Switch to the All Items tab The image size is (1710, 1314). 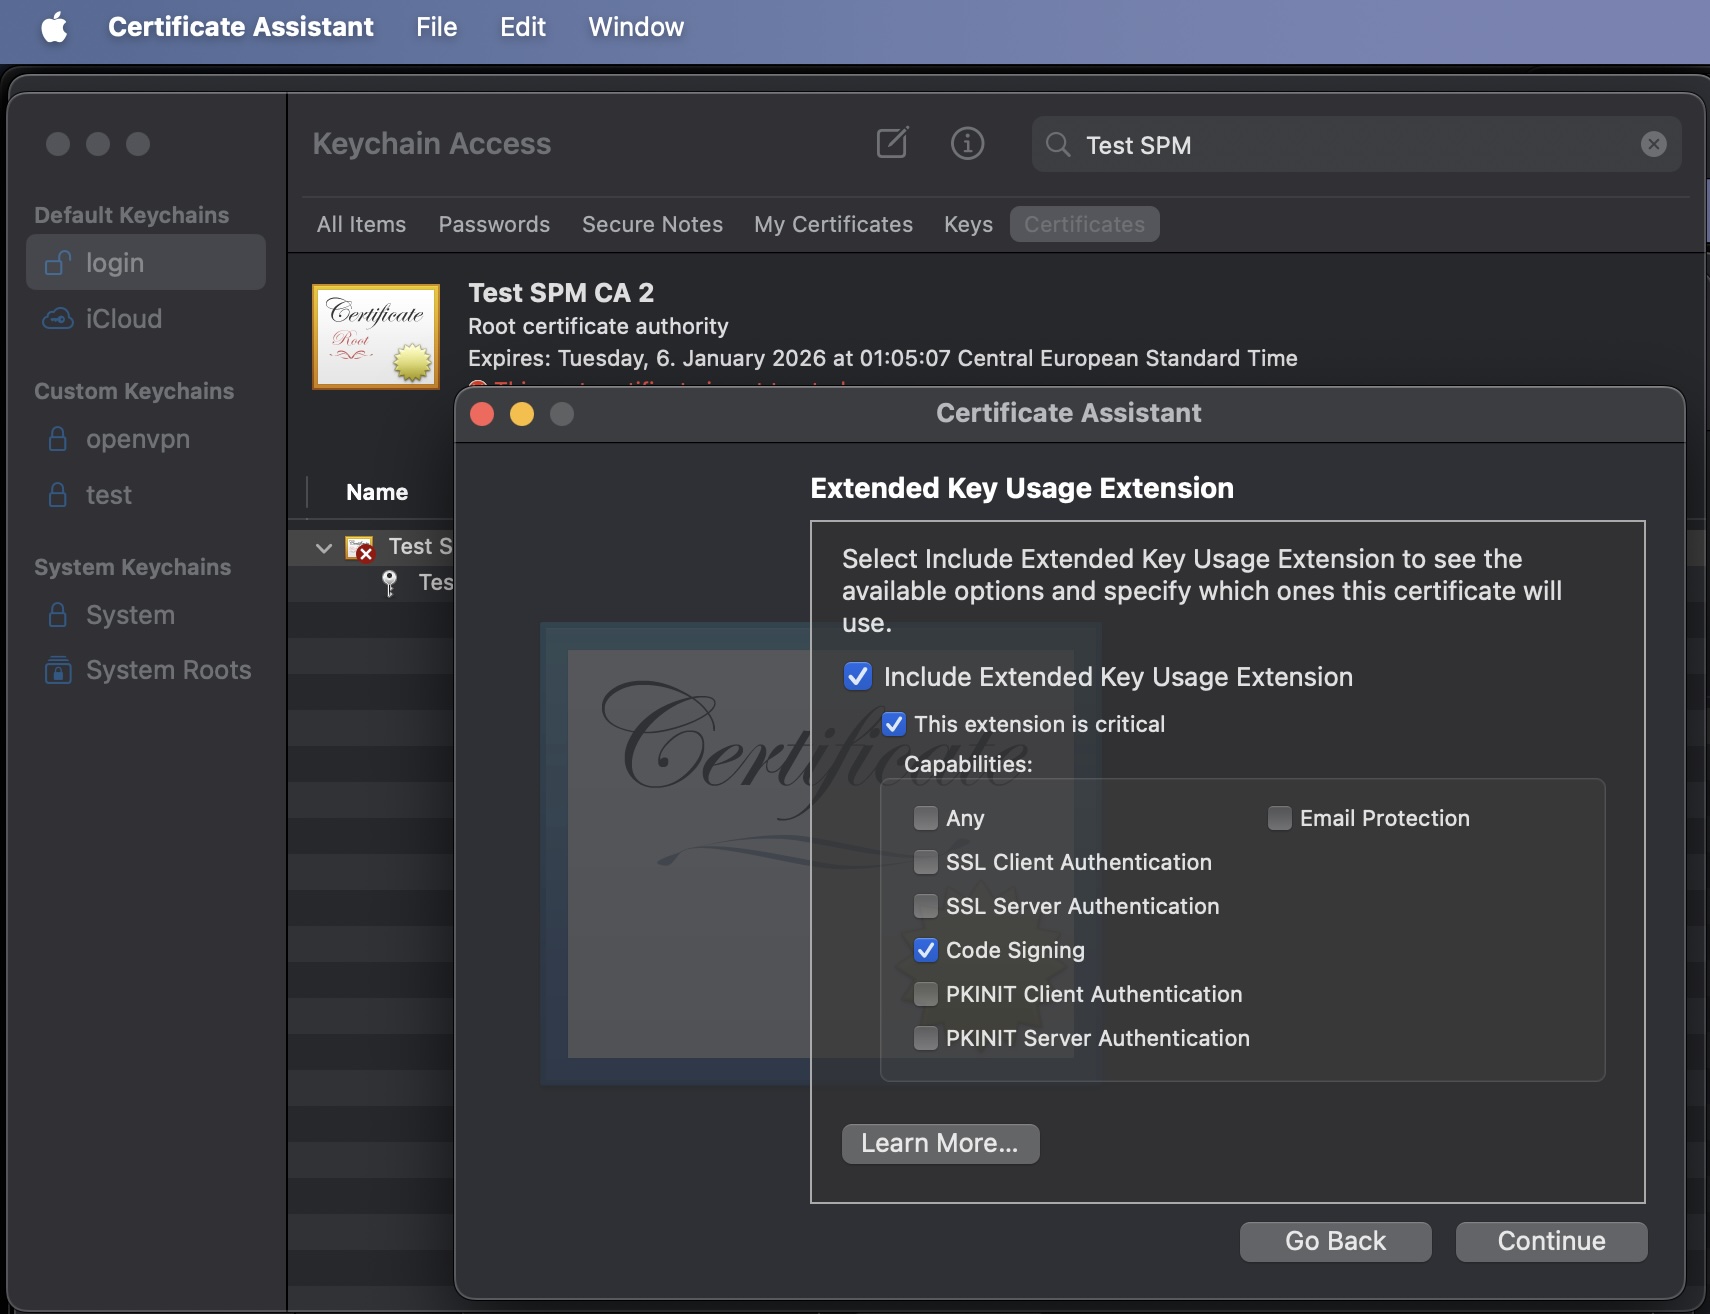click(361, 224)
